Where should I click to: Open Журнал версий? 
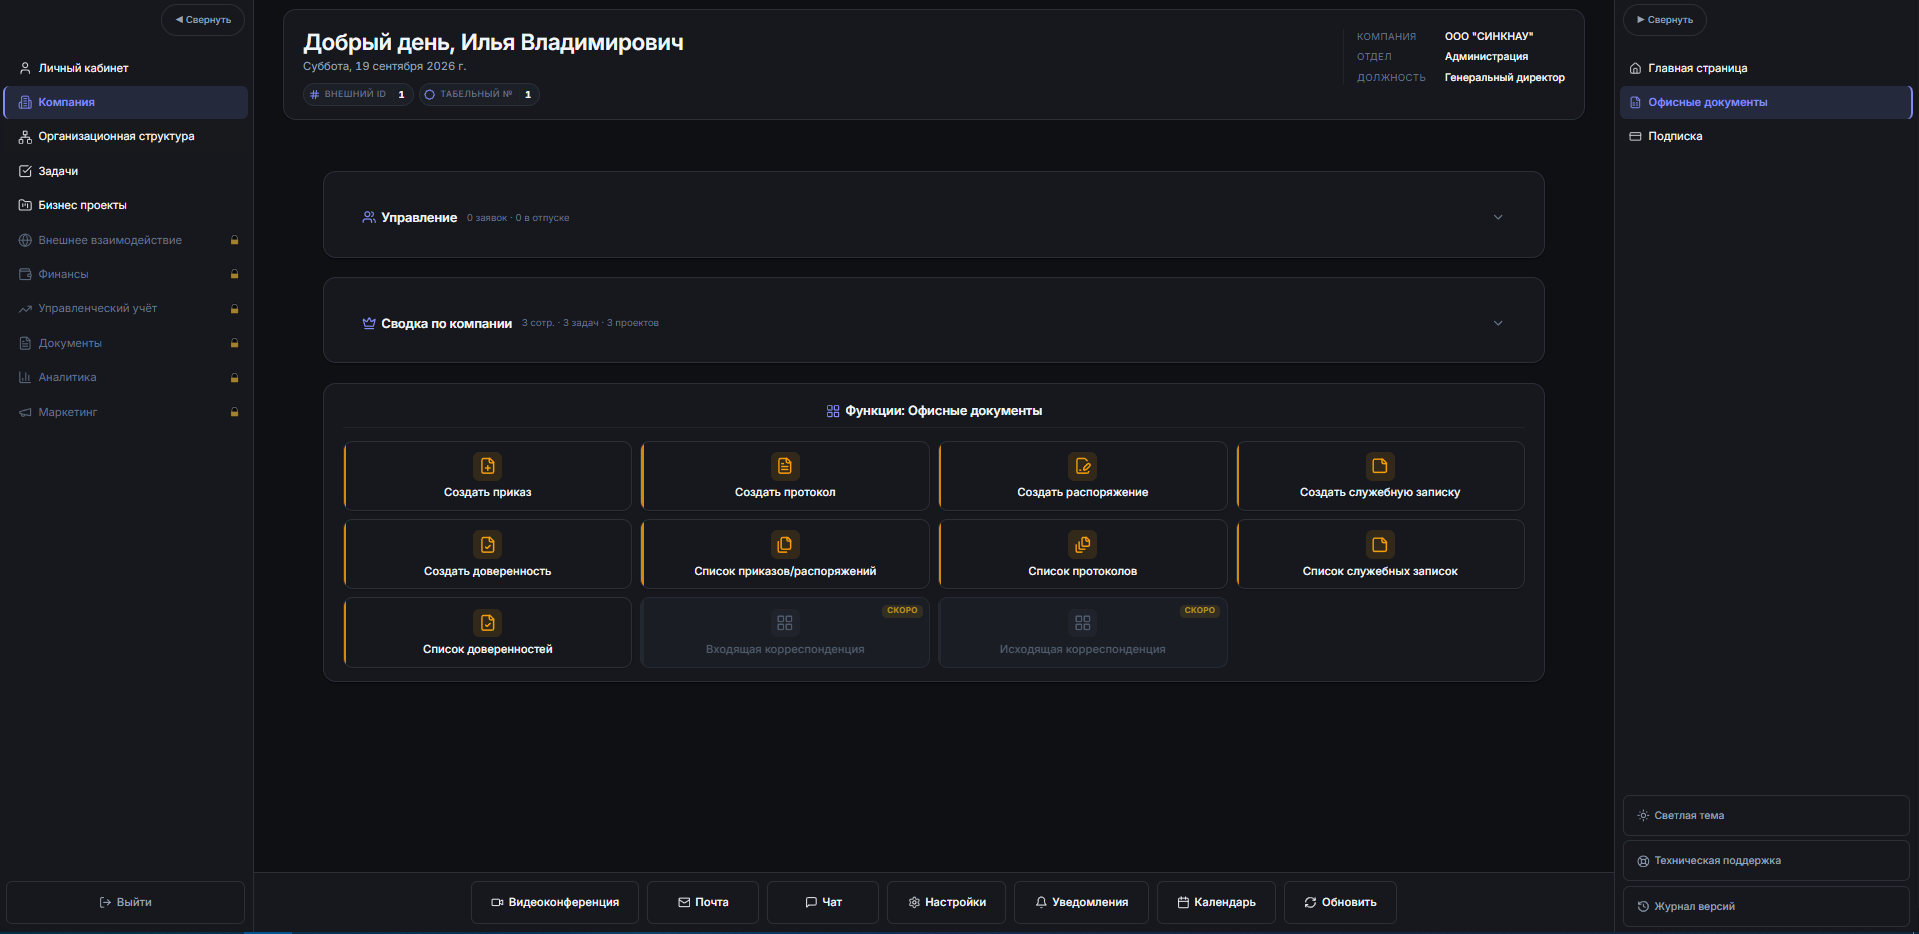[1766, 907]
